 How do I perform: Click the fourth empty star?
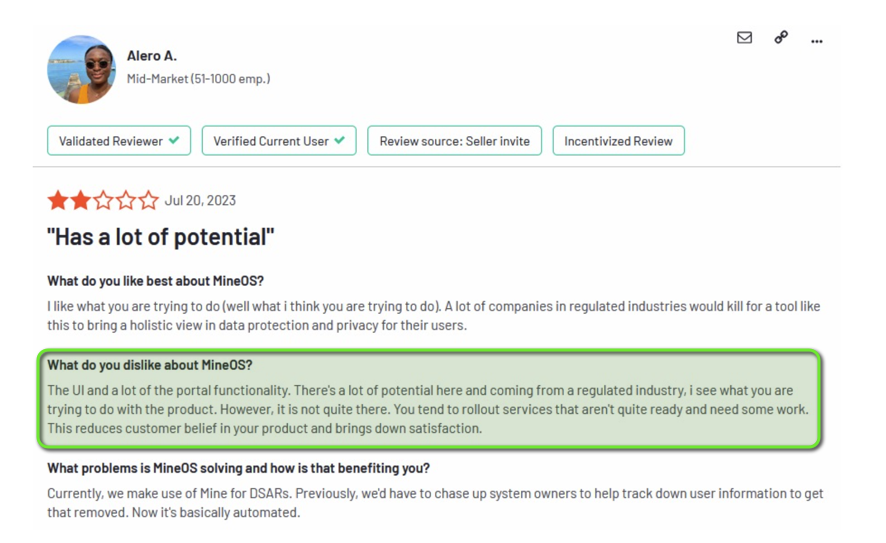(x=125, y=200)
